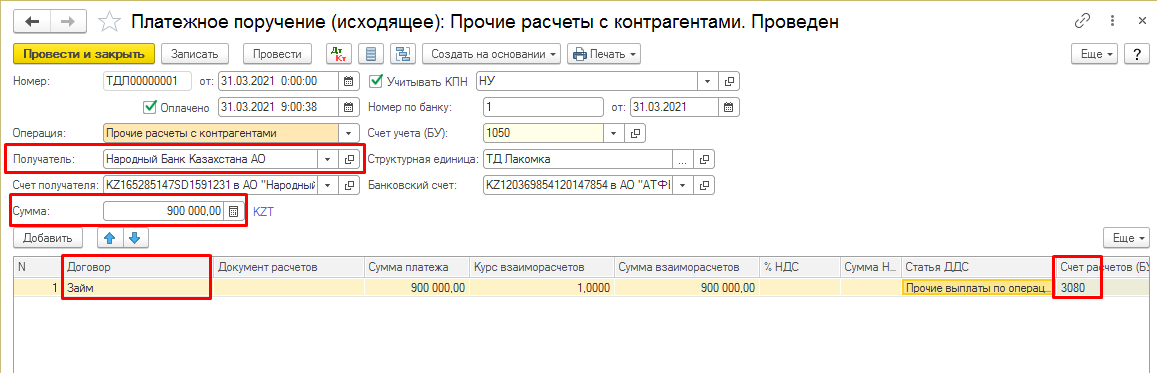The image size is (1157, 373).
Task: Expand the Учитывать КПН НУ dropdown
Action: pos(707,81)
